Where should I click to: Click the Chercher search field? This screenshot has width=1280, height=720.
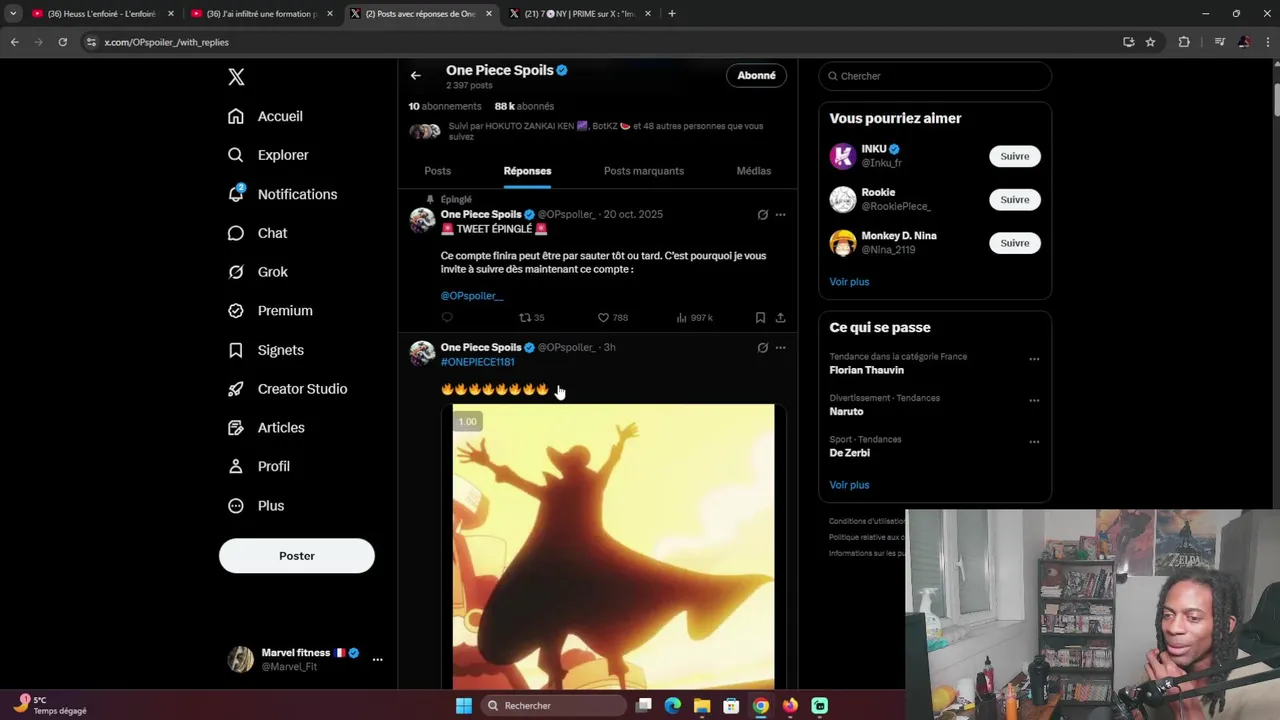935,76
